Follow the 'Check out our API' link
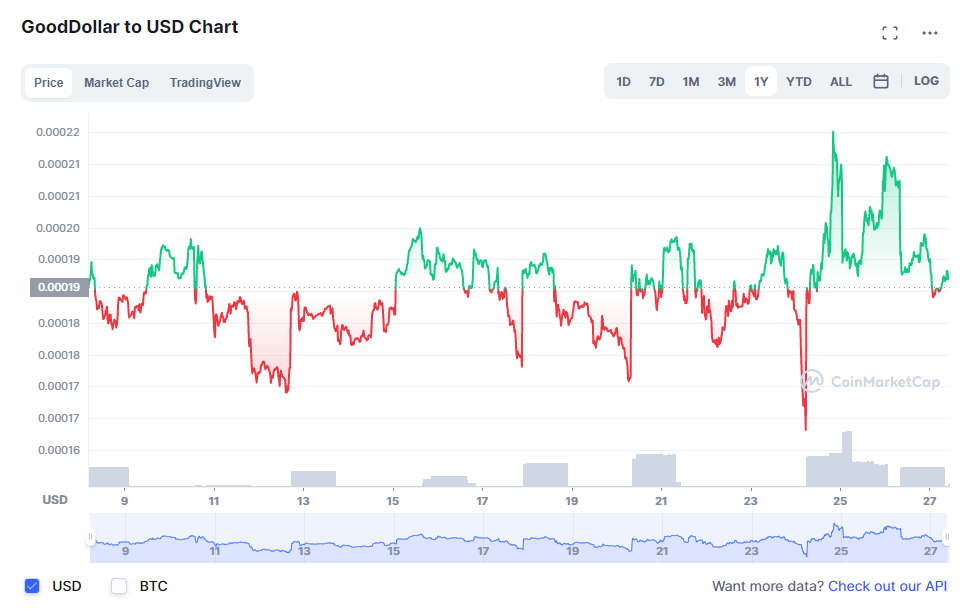Screen dimensions: 973x611 [887, 586]
